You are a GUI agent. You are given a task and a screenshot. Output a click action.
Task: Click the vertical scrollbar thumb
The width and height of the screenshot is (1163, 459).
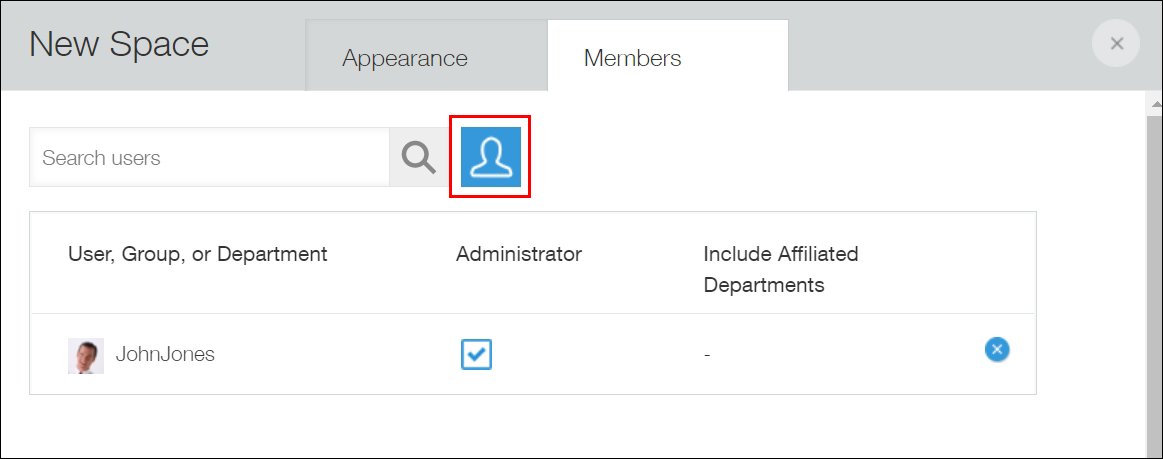click(x=1154, y=280)
